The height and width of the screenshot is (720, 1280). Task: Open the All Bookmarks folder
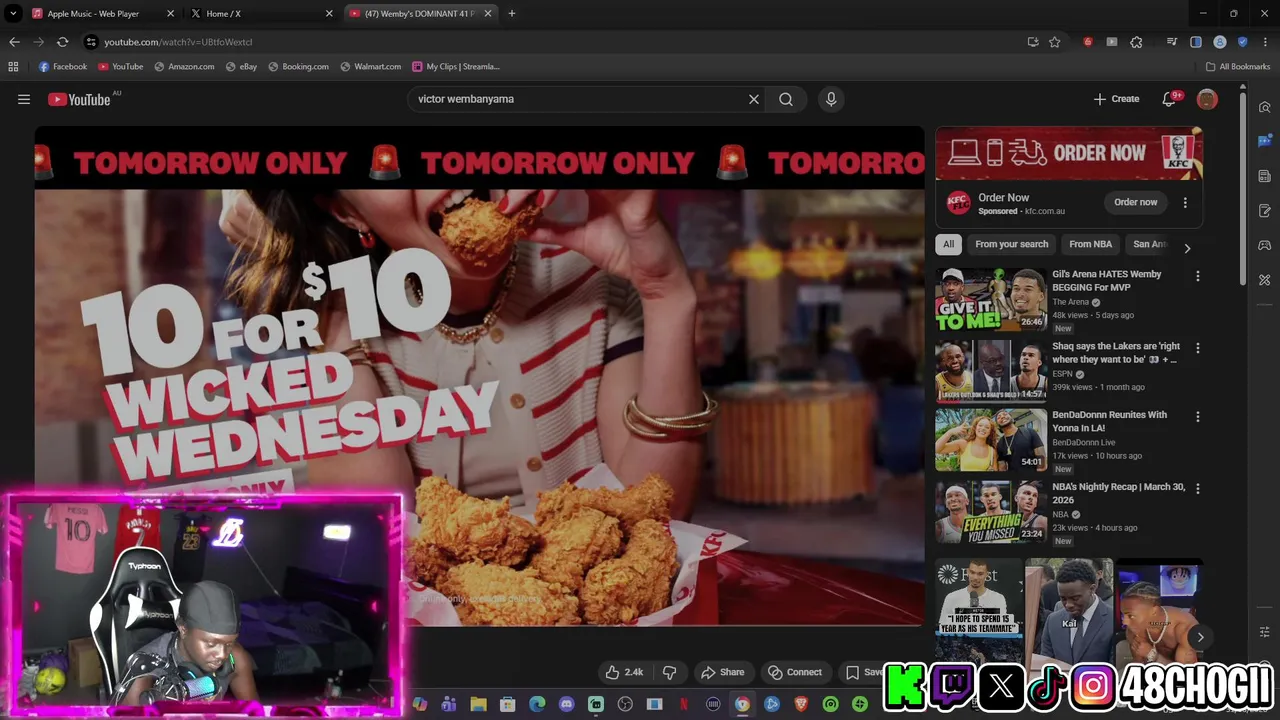pyautogui.click(x=1238, y=66)
